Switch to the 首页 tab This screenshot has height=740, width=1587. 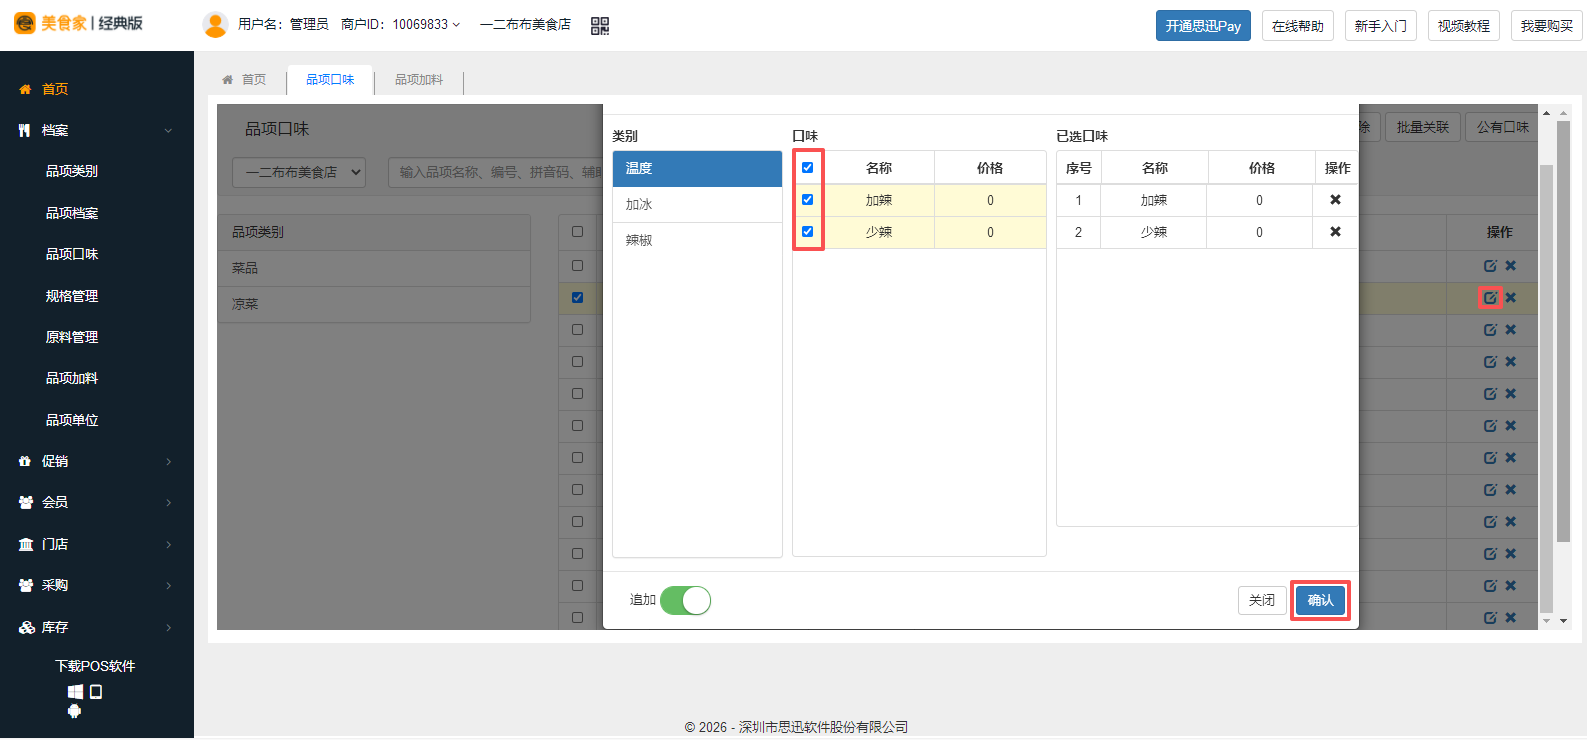click(244, 80)
